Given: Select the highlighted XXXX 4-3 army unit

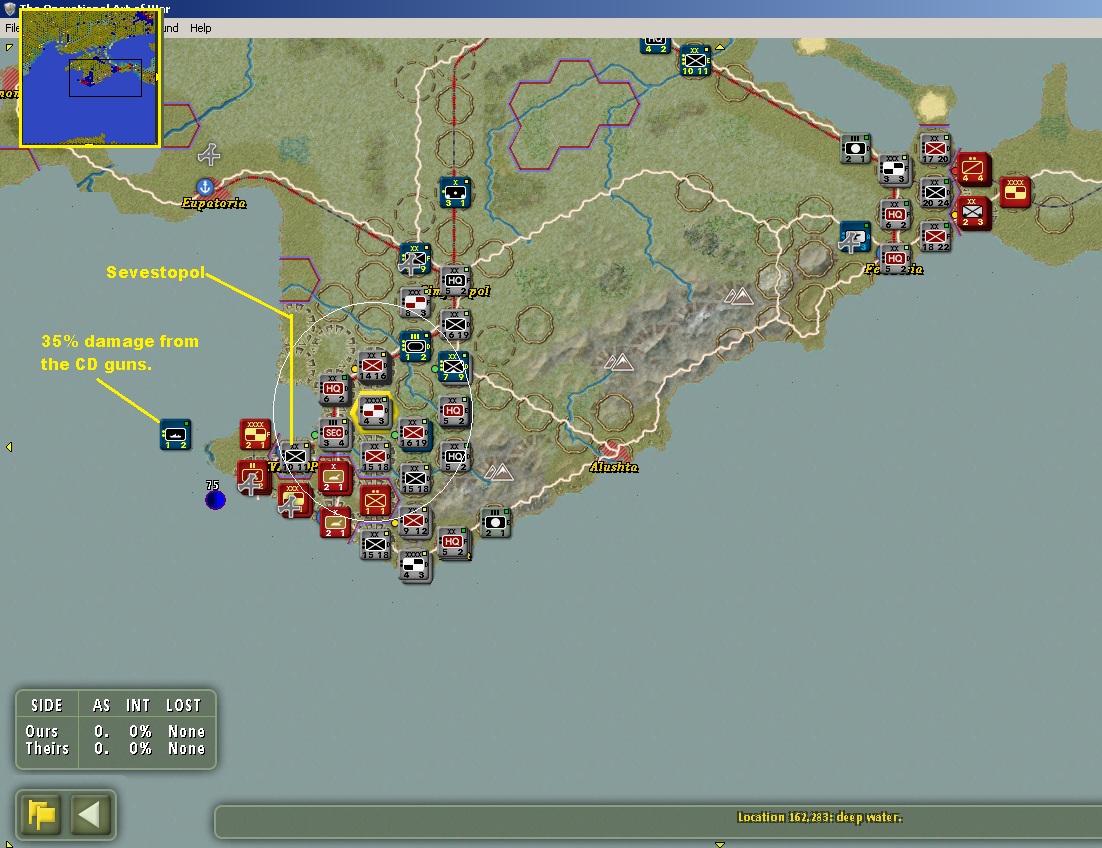Looking at the screenshot, I should pyautogui.click(x=374, y=411).
